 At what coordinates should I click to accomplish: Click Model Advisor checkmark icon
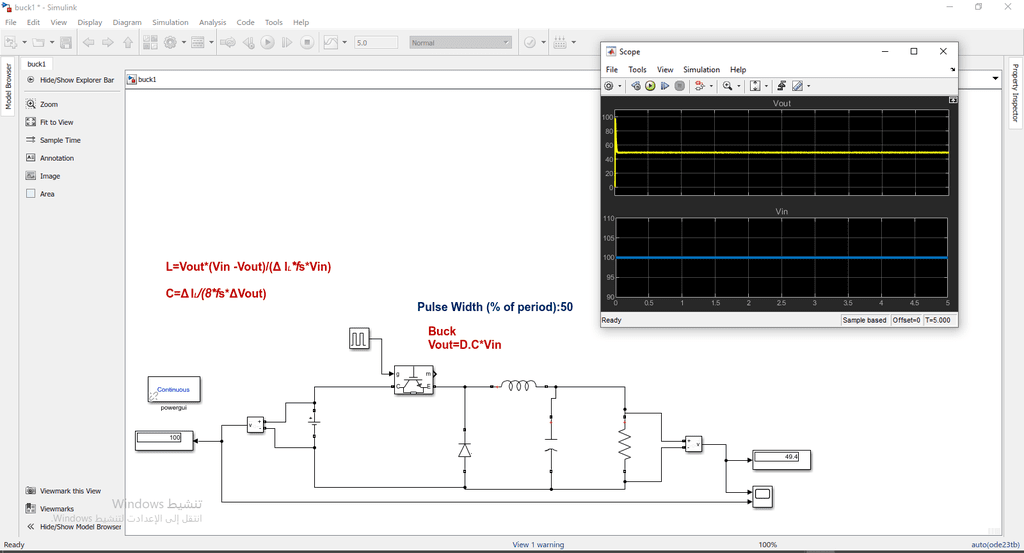pos(530,42)
